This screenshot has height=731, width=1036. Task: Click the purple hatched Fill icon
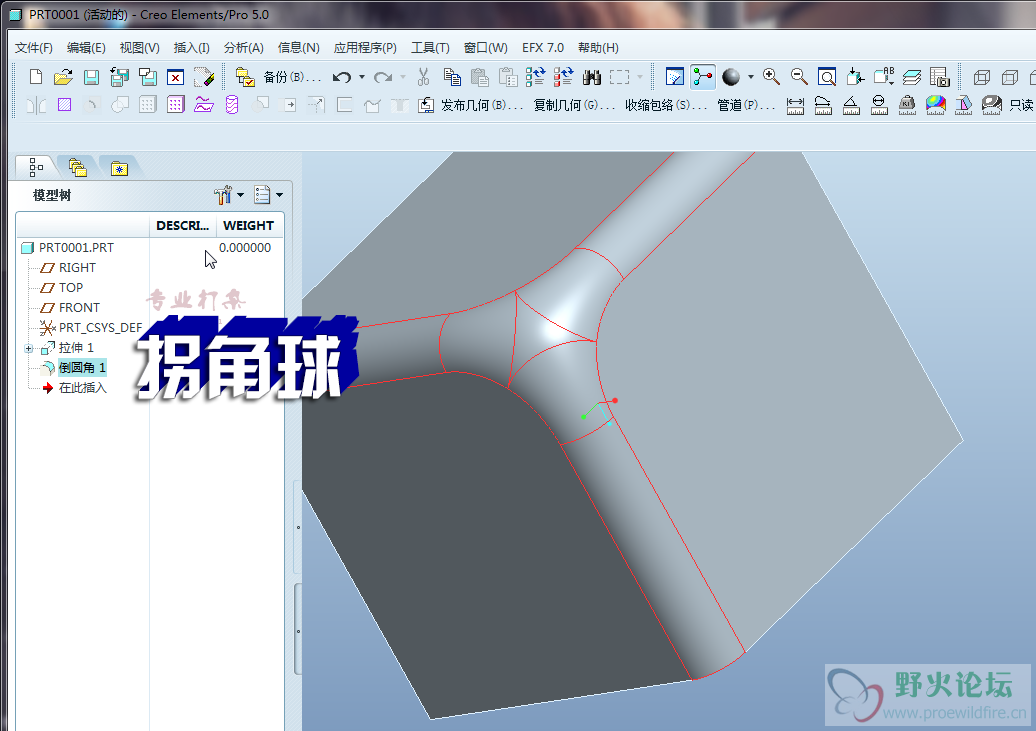pyautogui.click(x=64, y=104)
